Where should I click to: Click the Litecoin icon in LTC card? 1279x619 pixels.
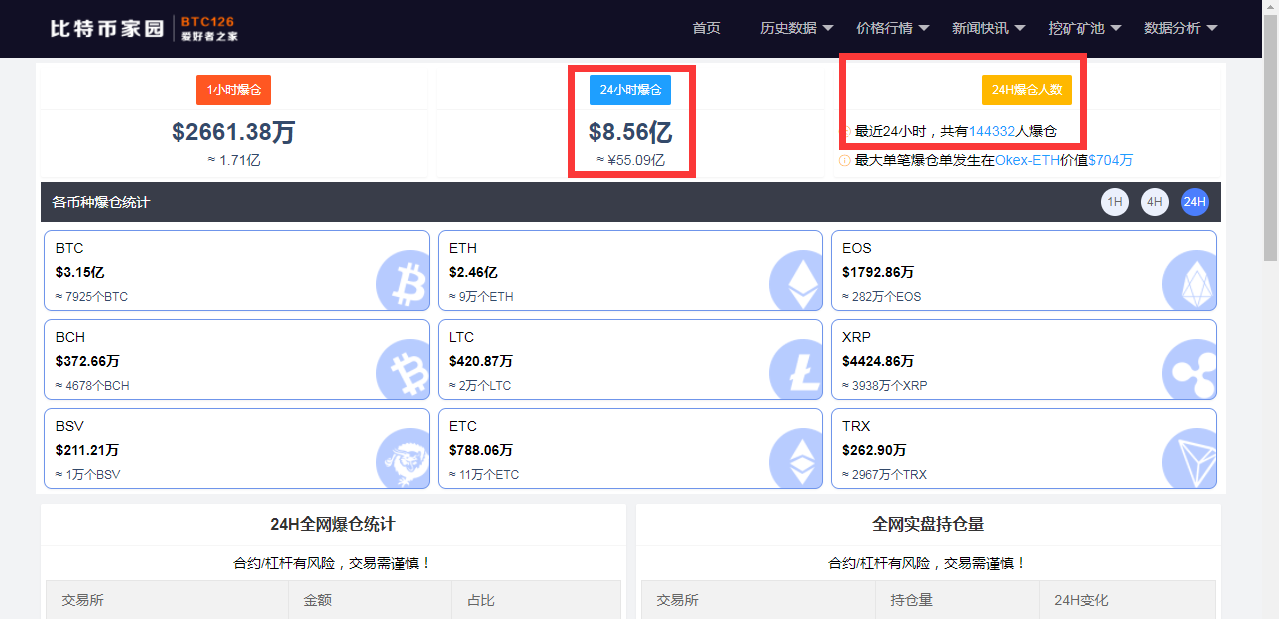coord(796,369)
